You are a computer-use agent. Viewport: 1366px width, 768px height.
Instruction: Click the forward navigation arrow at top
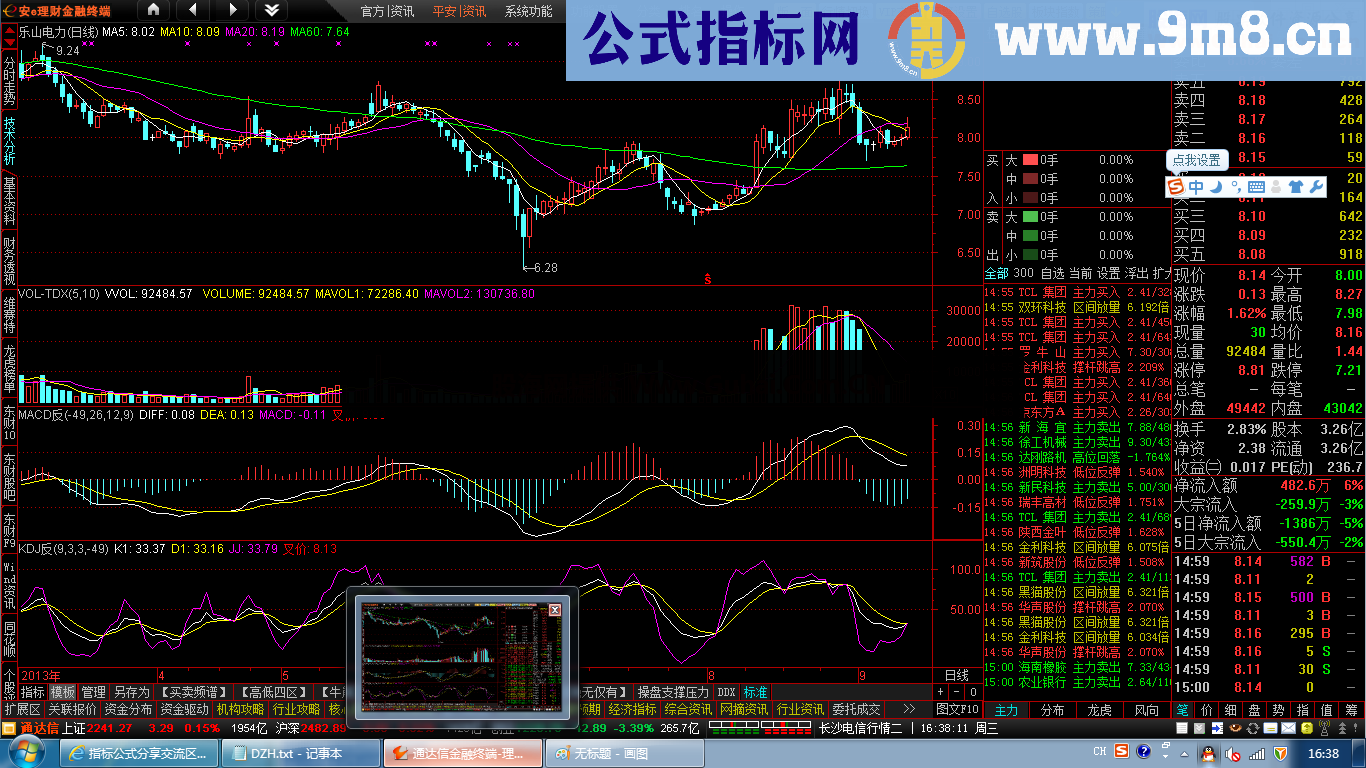point(233,12)
